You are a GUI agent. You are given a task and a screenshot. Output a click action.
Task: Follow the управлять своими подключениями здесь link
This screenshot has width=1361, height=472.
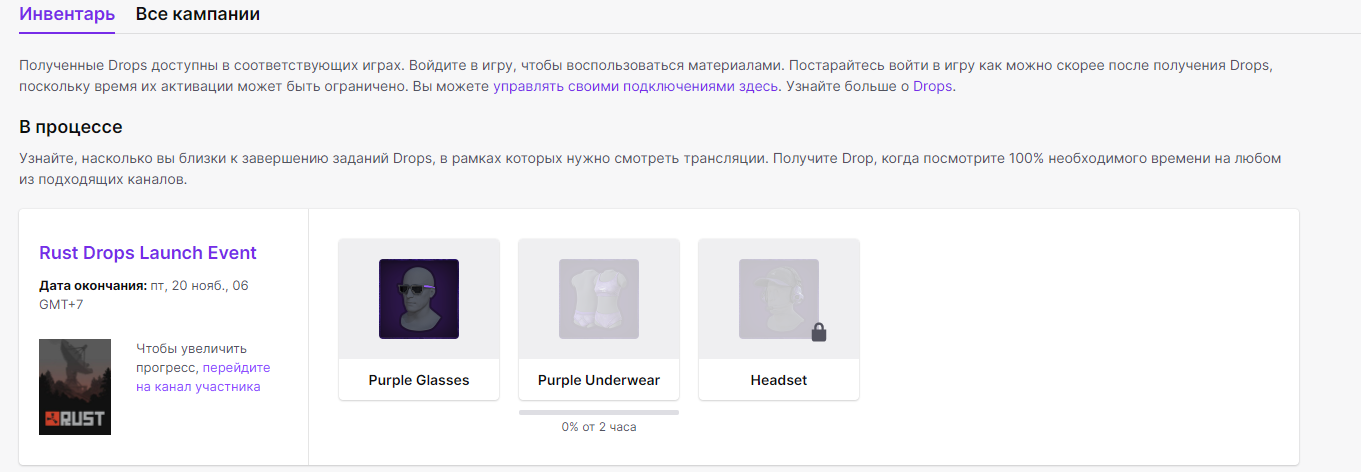[635, 86]
